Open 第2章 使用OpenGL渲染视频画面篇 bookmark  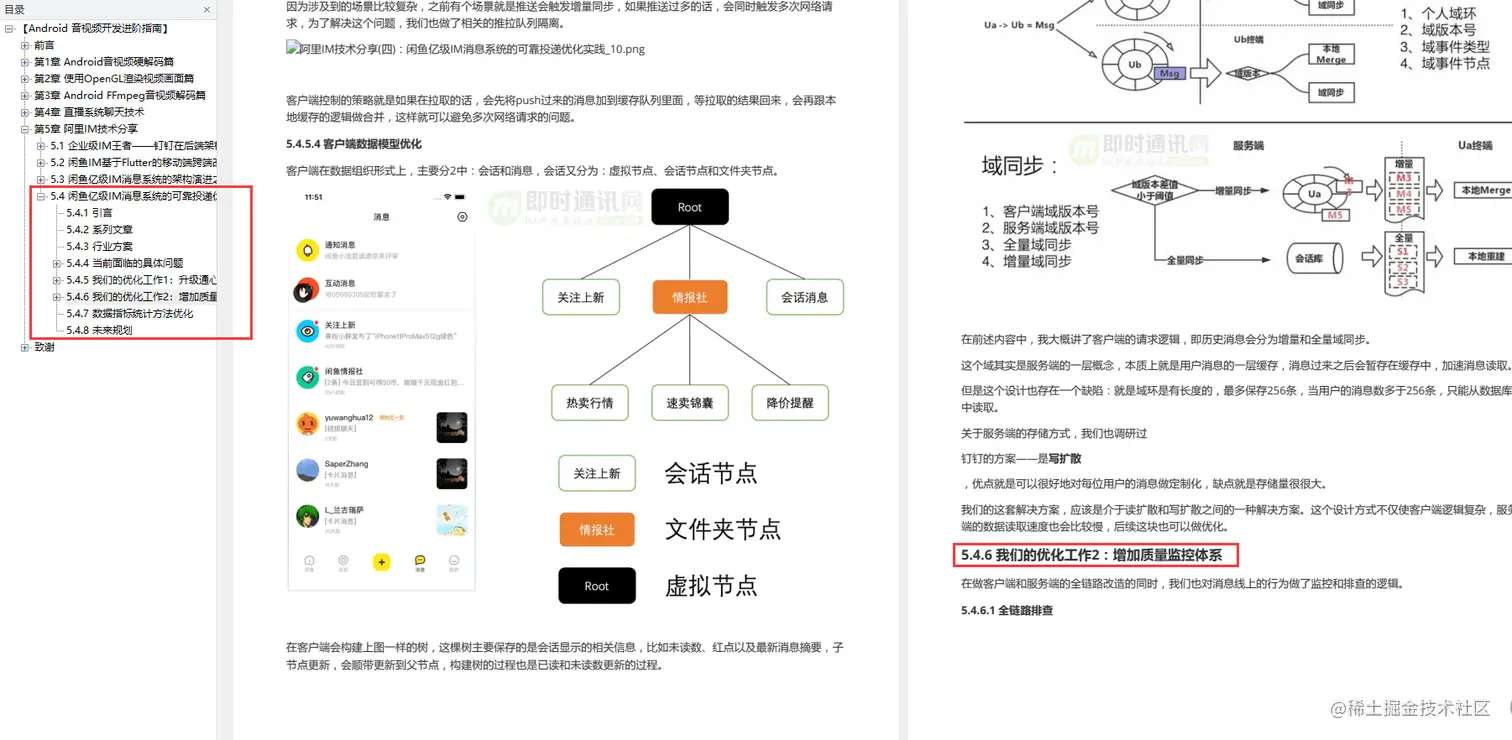(x=114, y=78)
